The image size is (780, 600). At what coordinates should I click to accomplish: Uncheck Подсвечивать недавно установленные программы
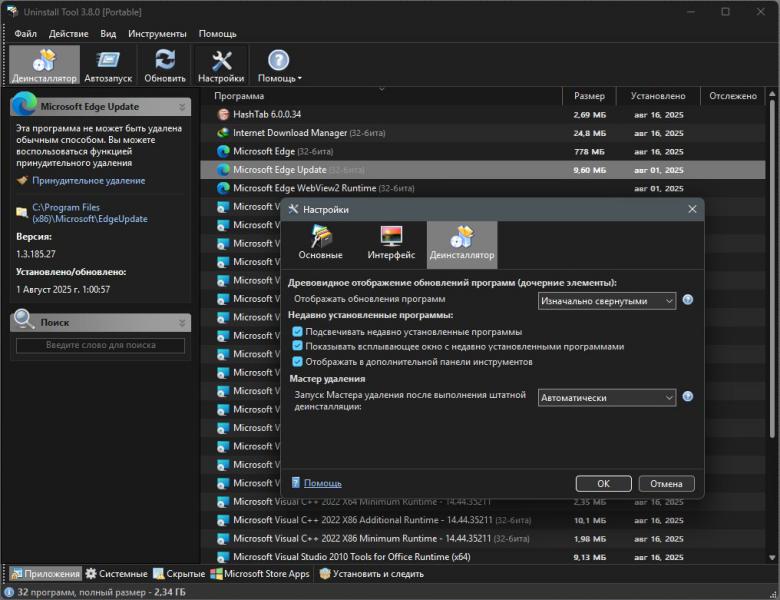[x=297, y=332]
